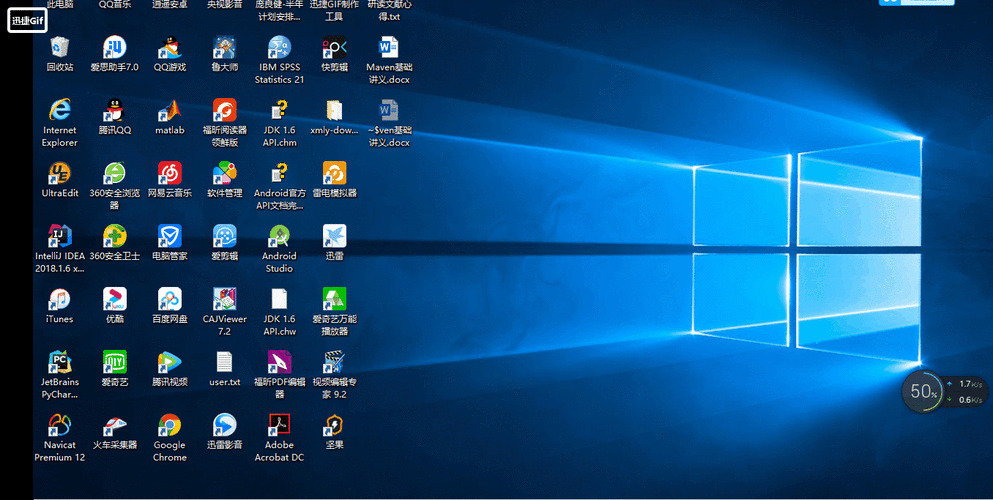Open the 迅雷影音 media player icon
This screenshot has height=500, width=993.
[225, 425]
